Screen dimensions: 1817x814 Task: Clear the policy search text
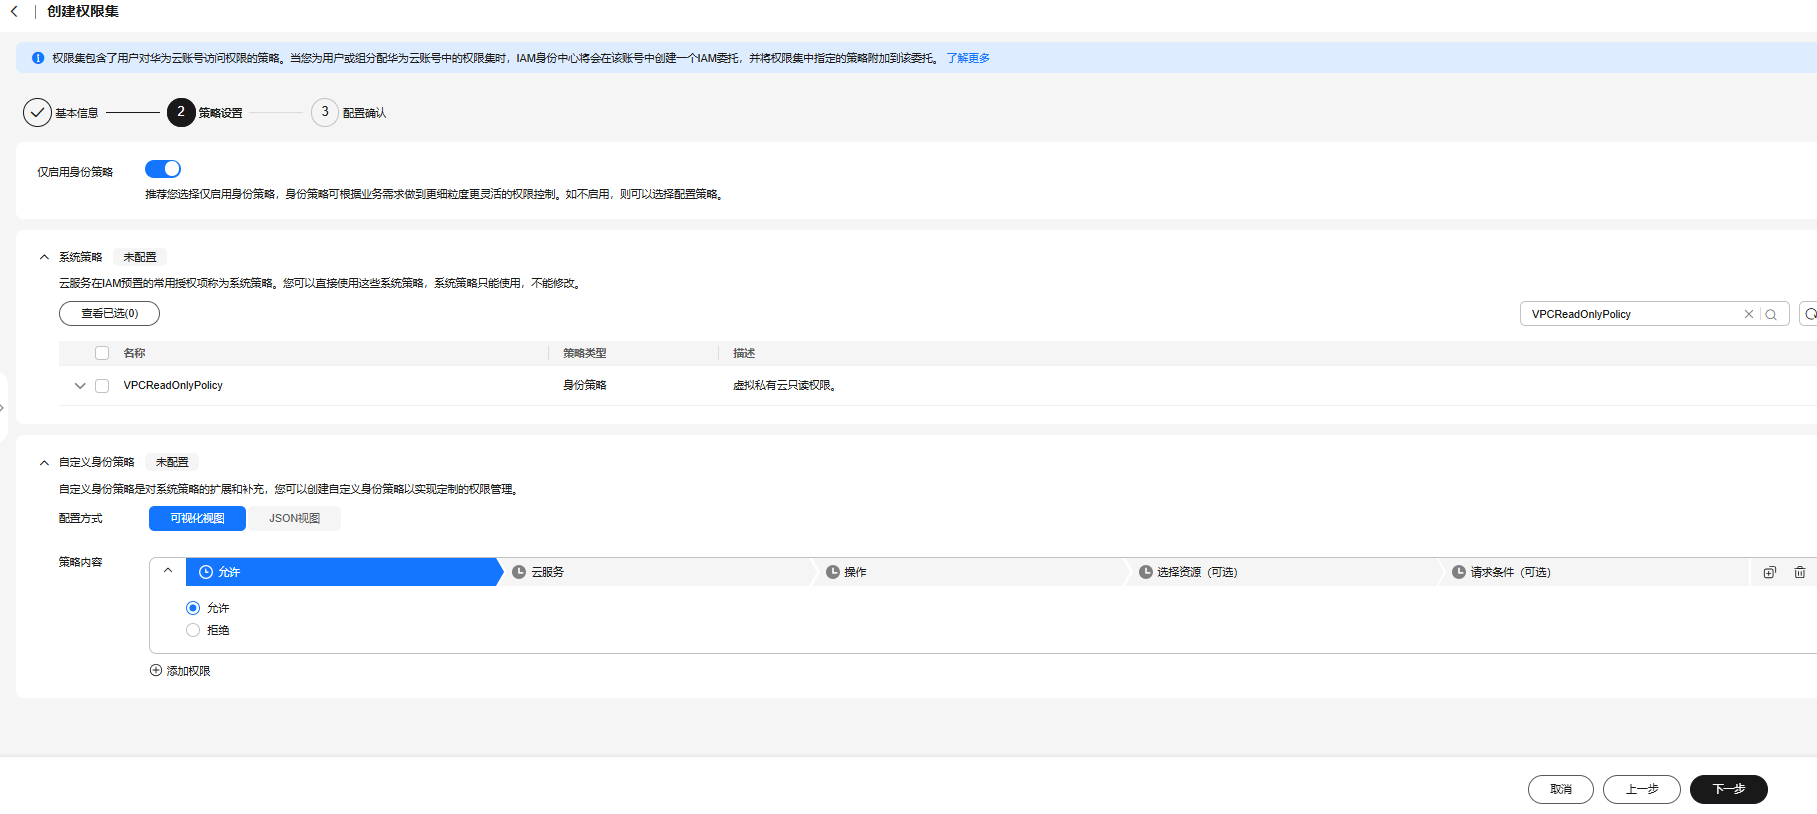(1749, 314)
